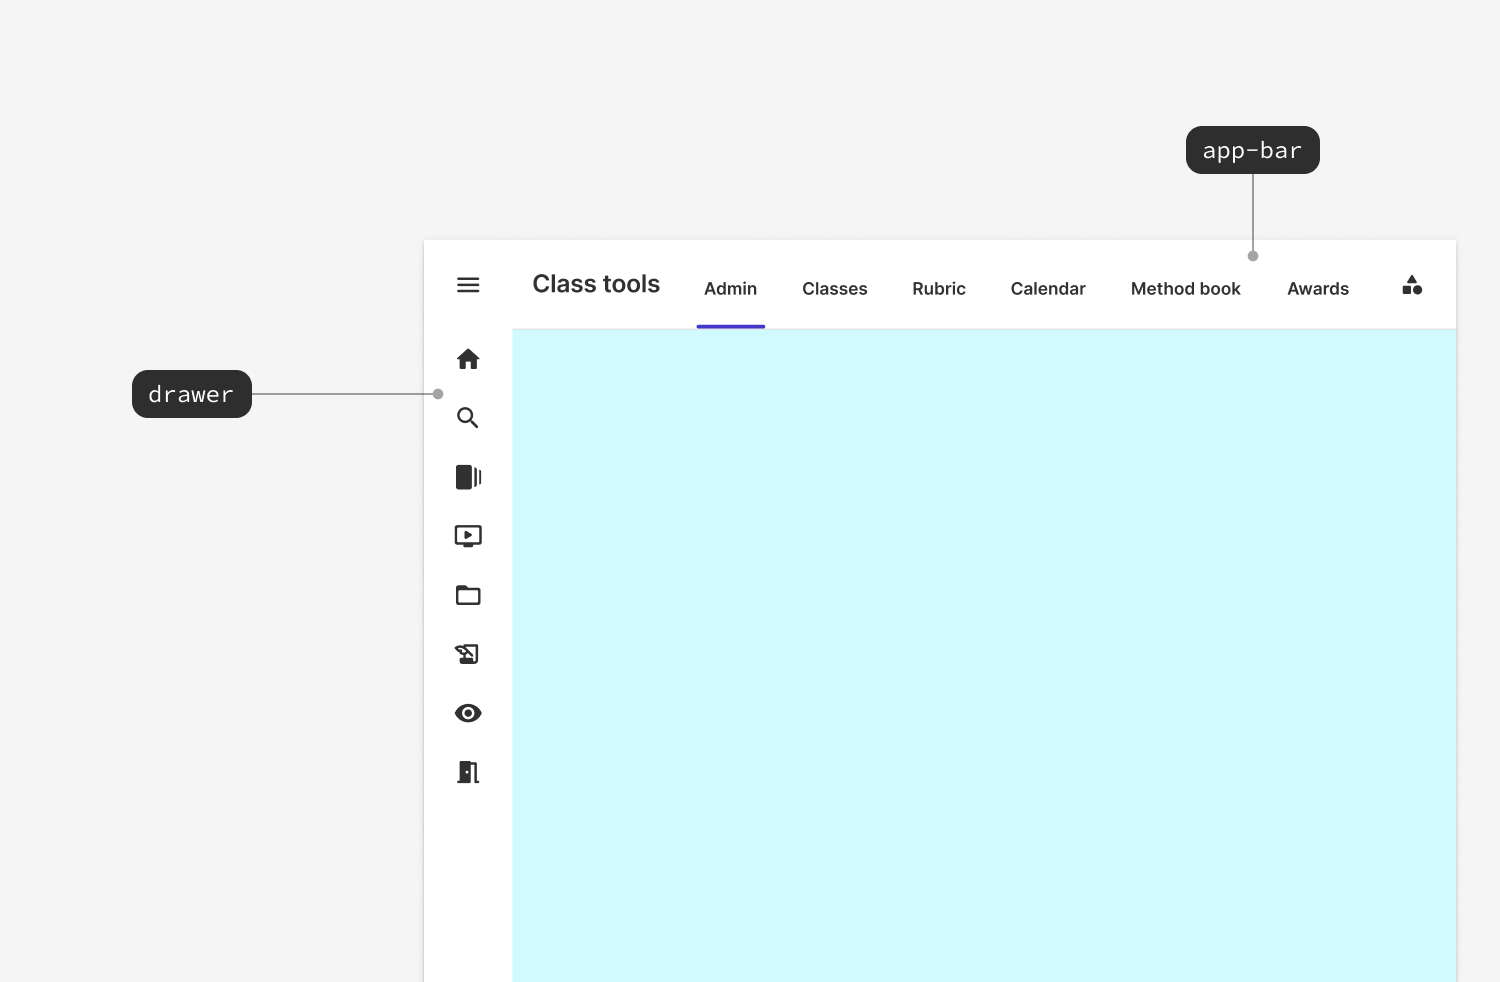1500x982 pixels.
Task: Switch to the Calendar tab
Action: 1047,289
